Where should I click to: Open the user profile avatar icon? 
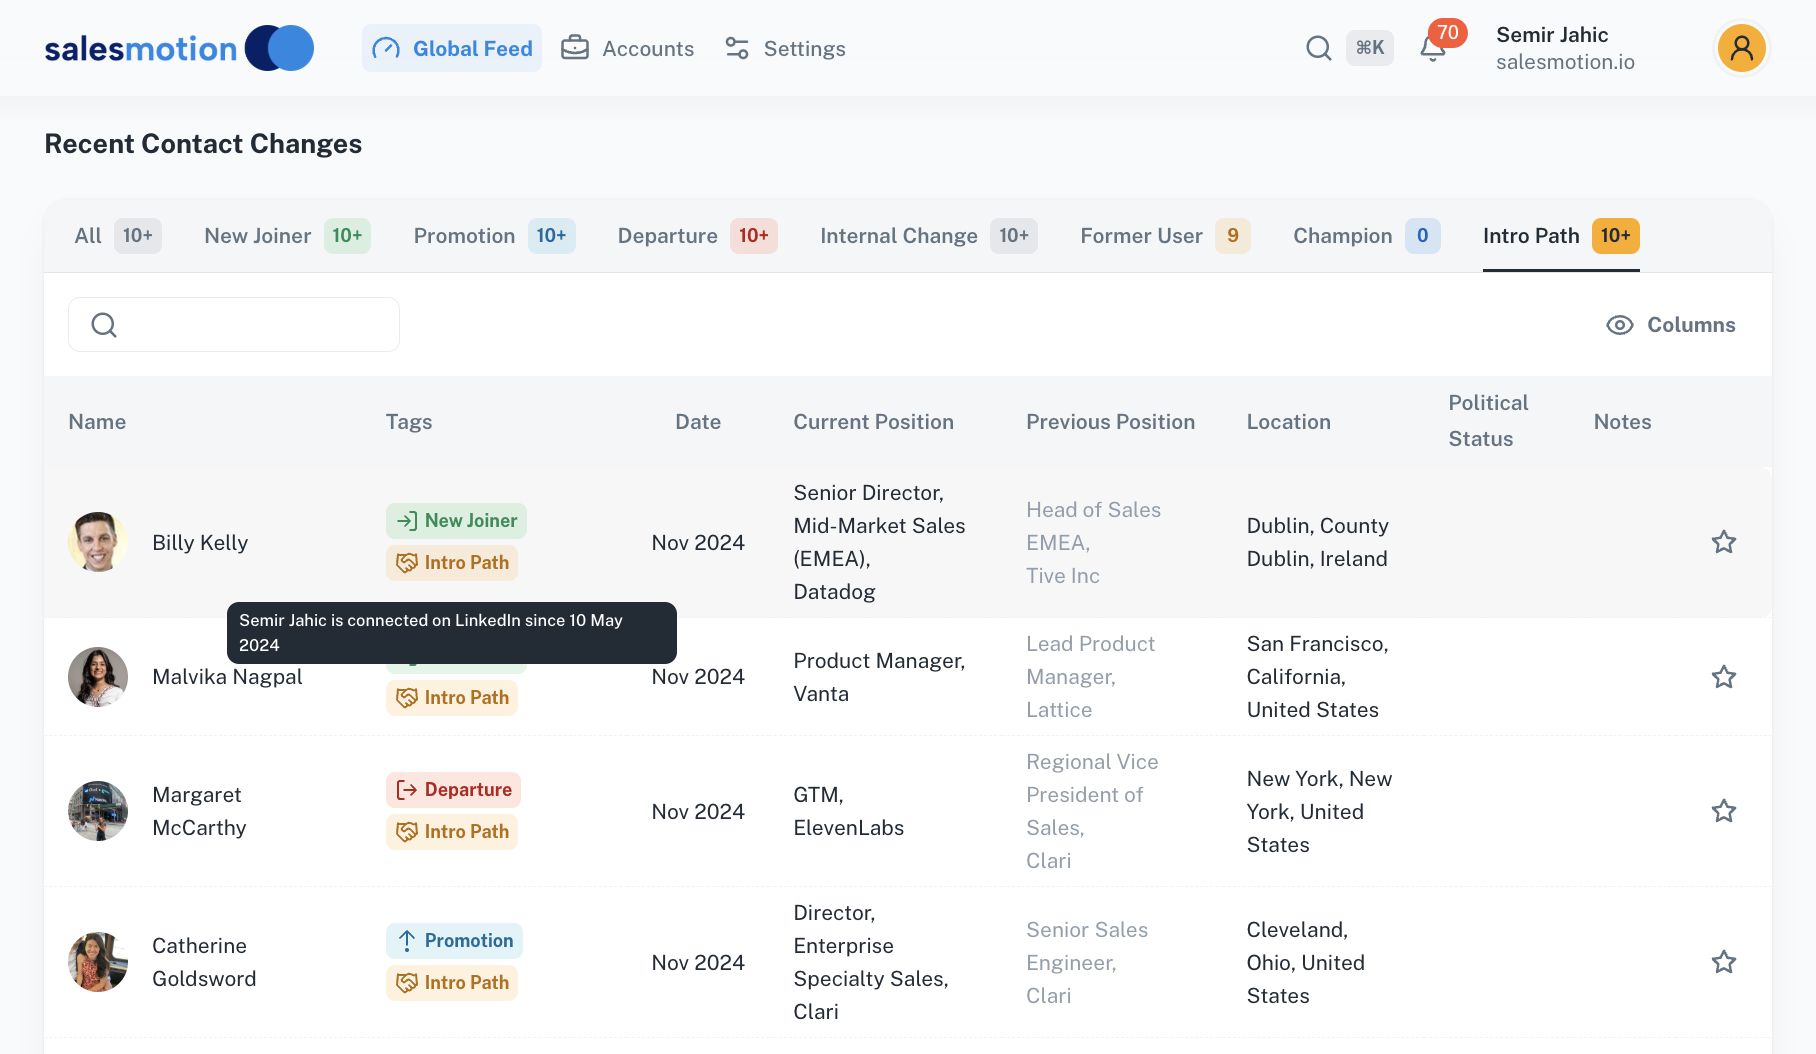tap(1742, 48)
